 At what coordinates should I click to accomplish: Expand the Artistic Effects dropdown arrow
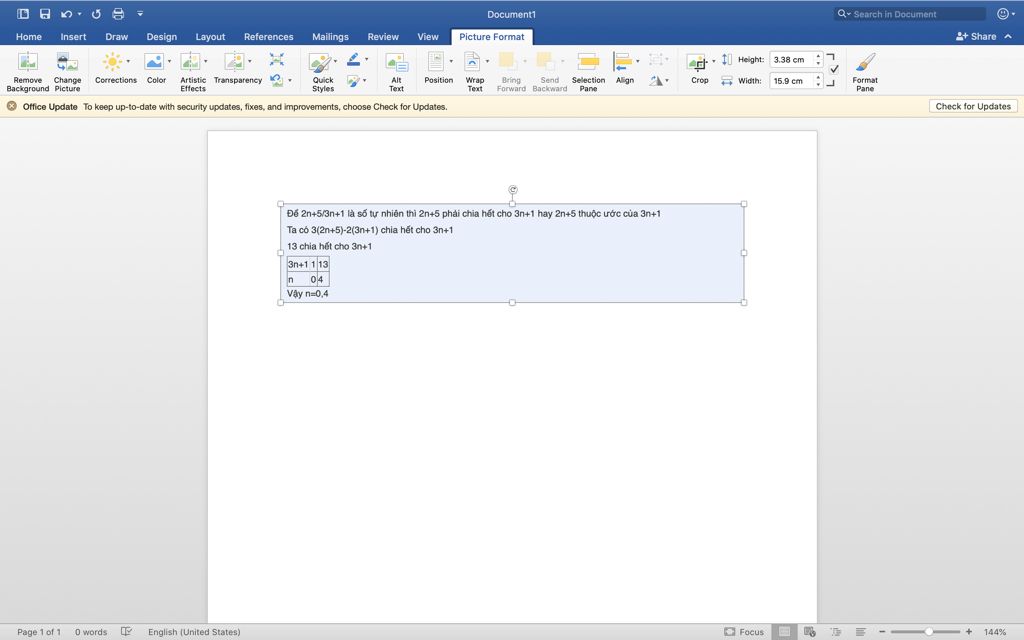click(206, 61)
